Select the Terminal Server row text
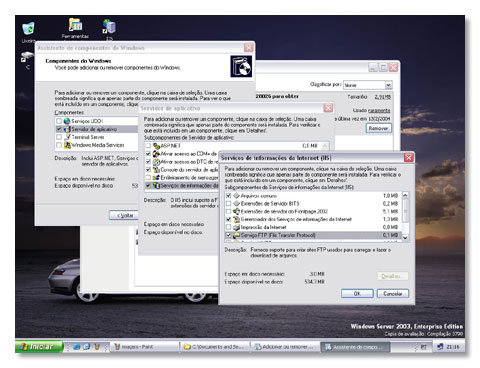 [x=88, y=137]
